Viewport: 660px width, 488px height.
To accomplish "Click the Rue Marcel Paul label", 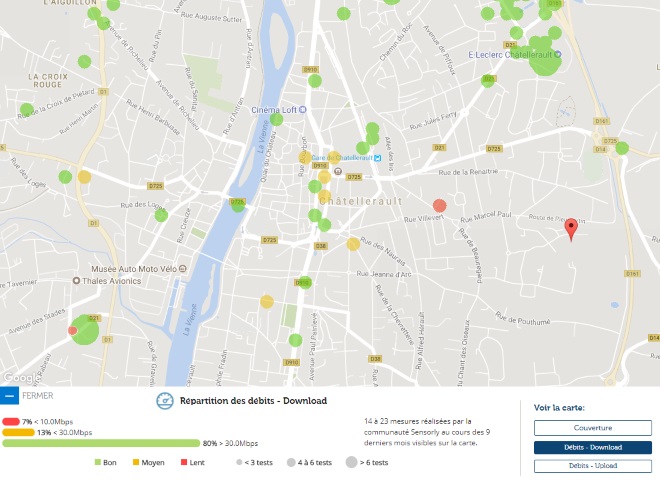I will (x=486, y=216).
